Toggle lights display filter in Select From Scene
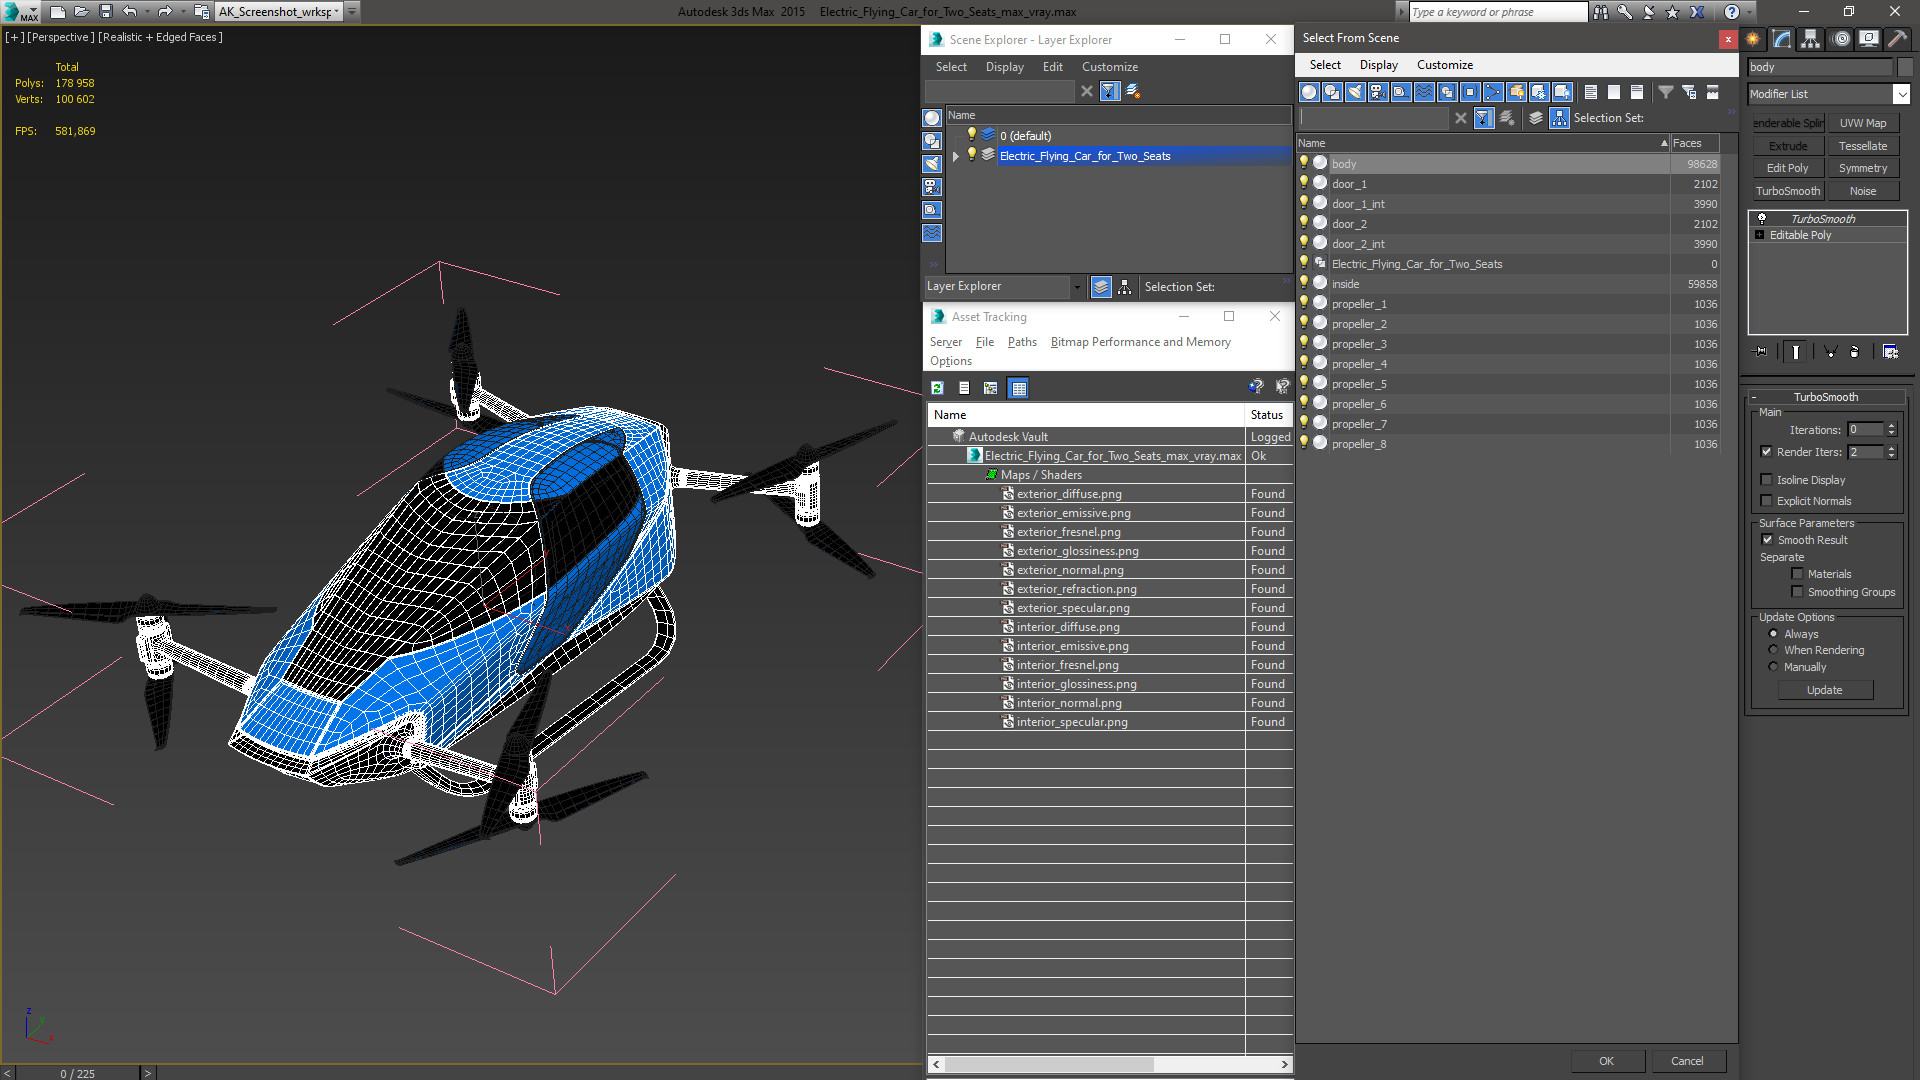Screen dimensions: 1920x1080 pyautogui.click(x=1355, y=92)
